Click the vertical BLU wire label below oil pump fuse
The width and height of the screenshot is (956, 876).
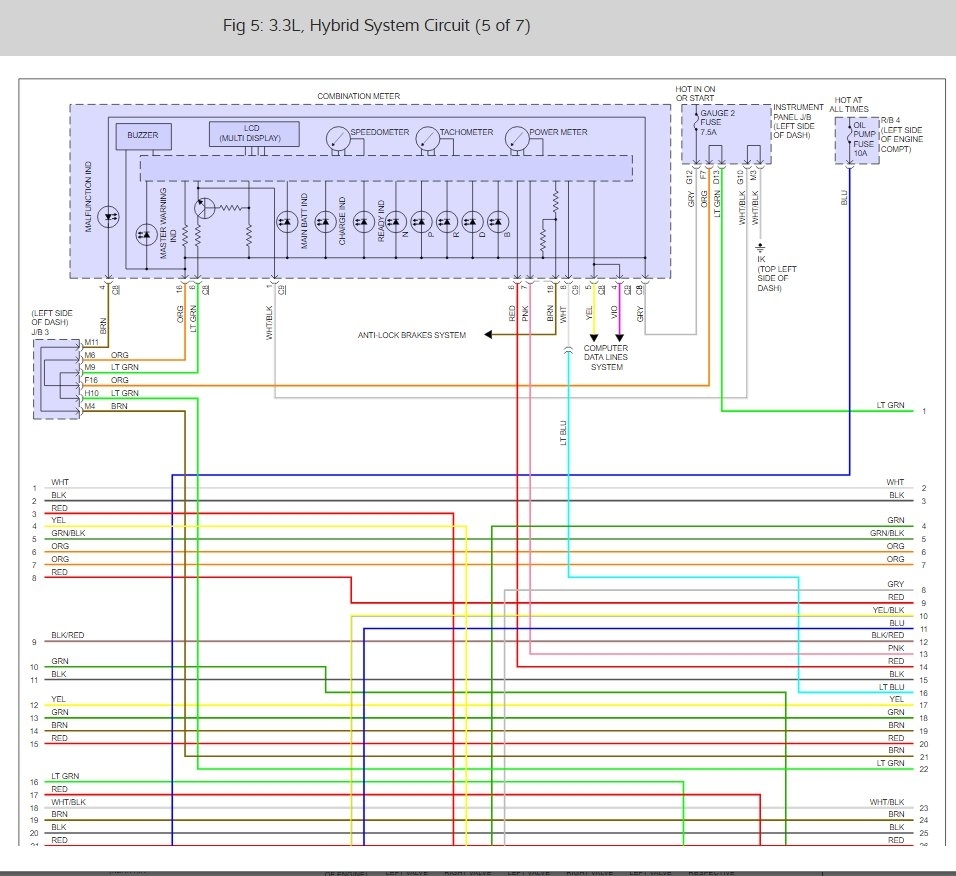tap(844, 198)
